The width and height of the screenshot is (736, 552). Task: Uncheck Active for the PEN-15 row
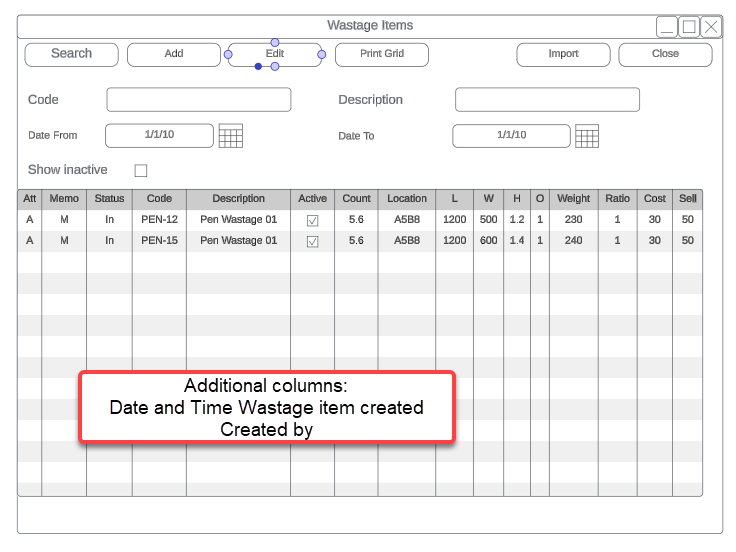312,241
